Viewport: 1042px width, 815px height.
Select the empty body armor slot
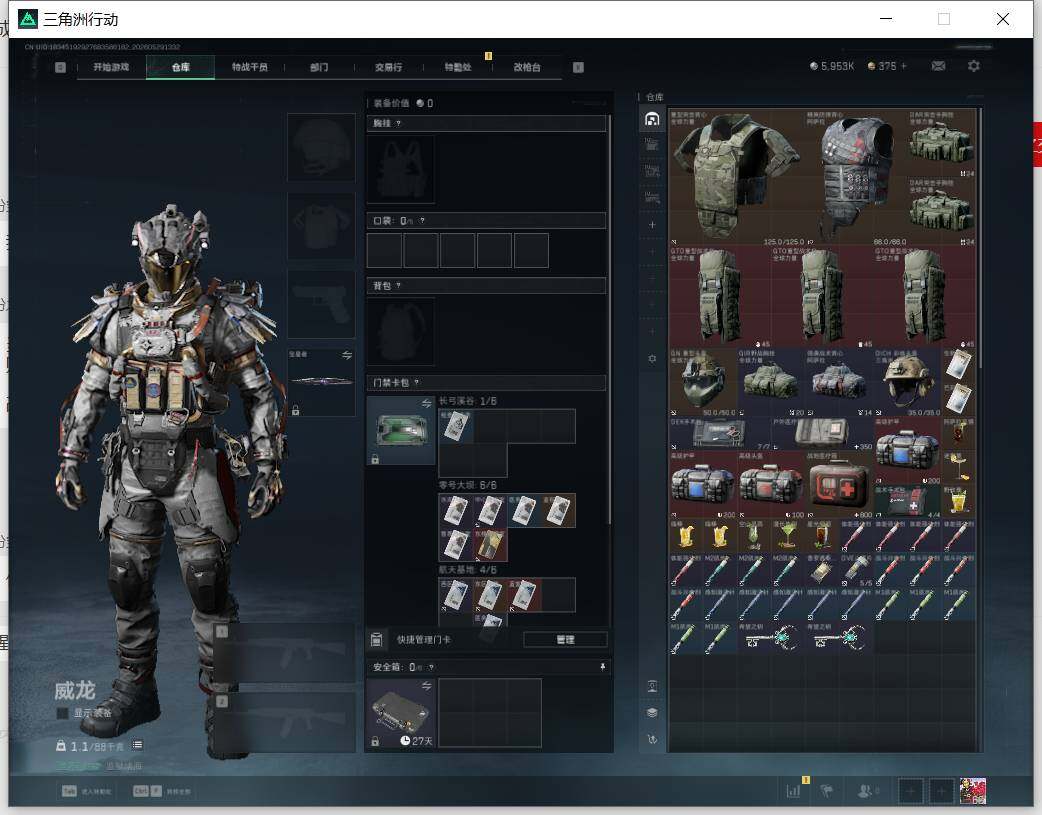point(321,226)
